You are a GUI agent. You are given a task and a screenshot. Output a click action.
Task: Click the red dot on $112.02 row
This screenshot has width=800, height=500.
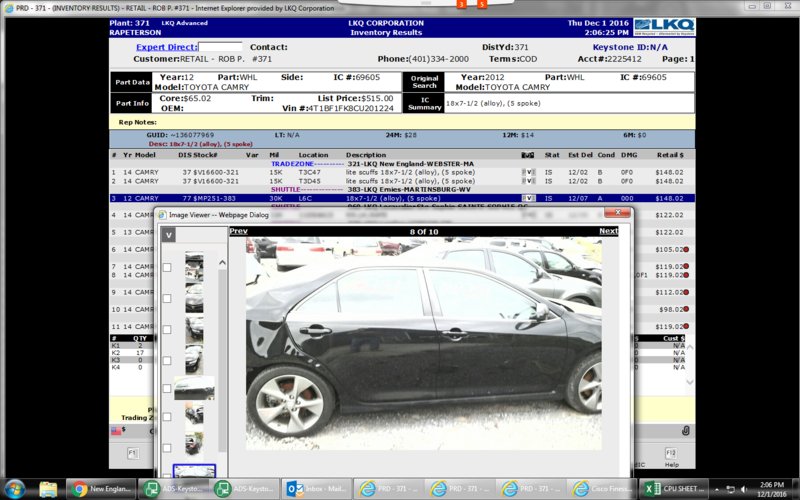coord(686,292)
